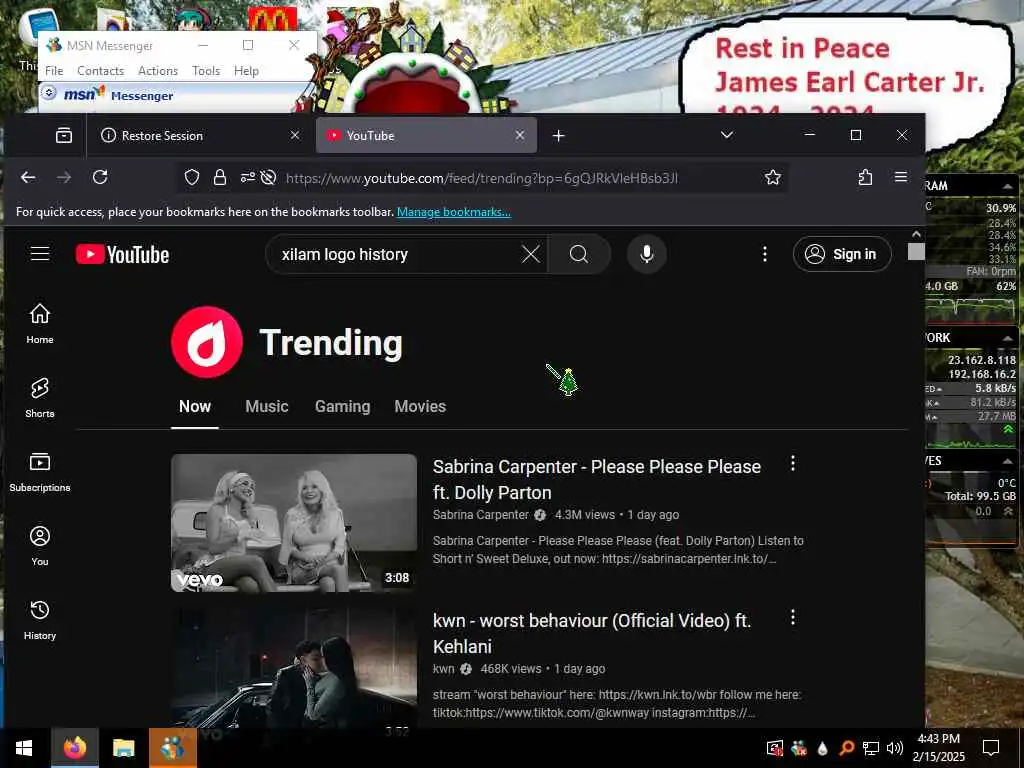Reload the page with the refresh icon

[x=100, y=178]
